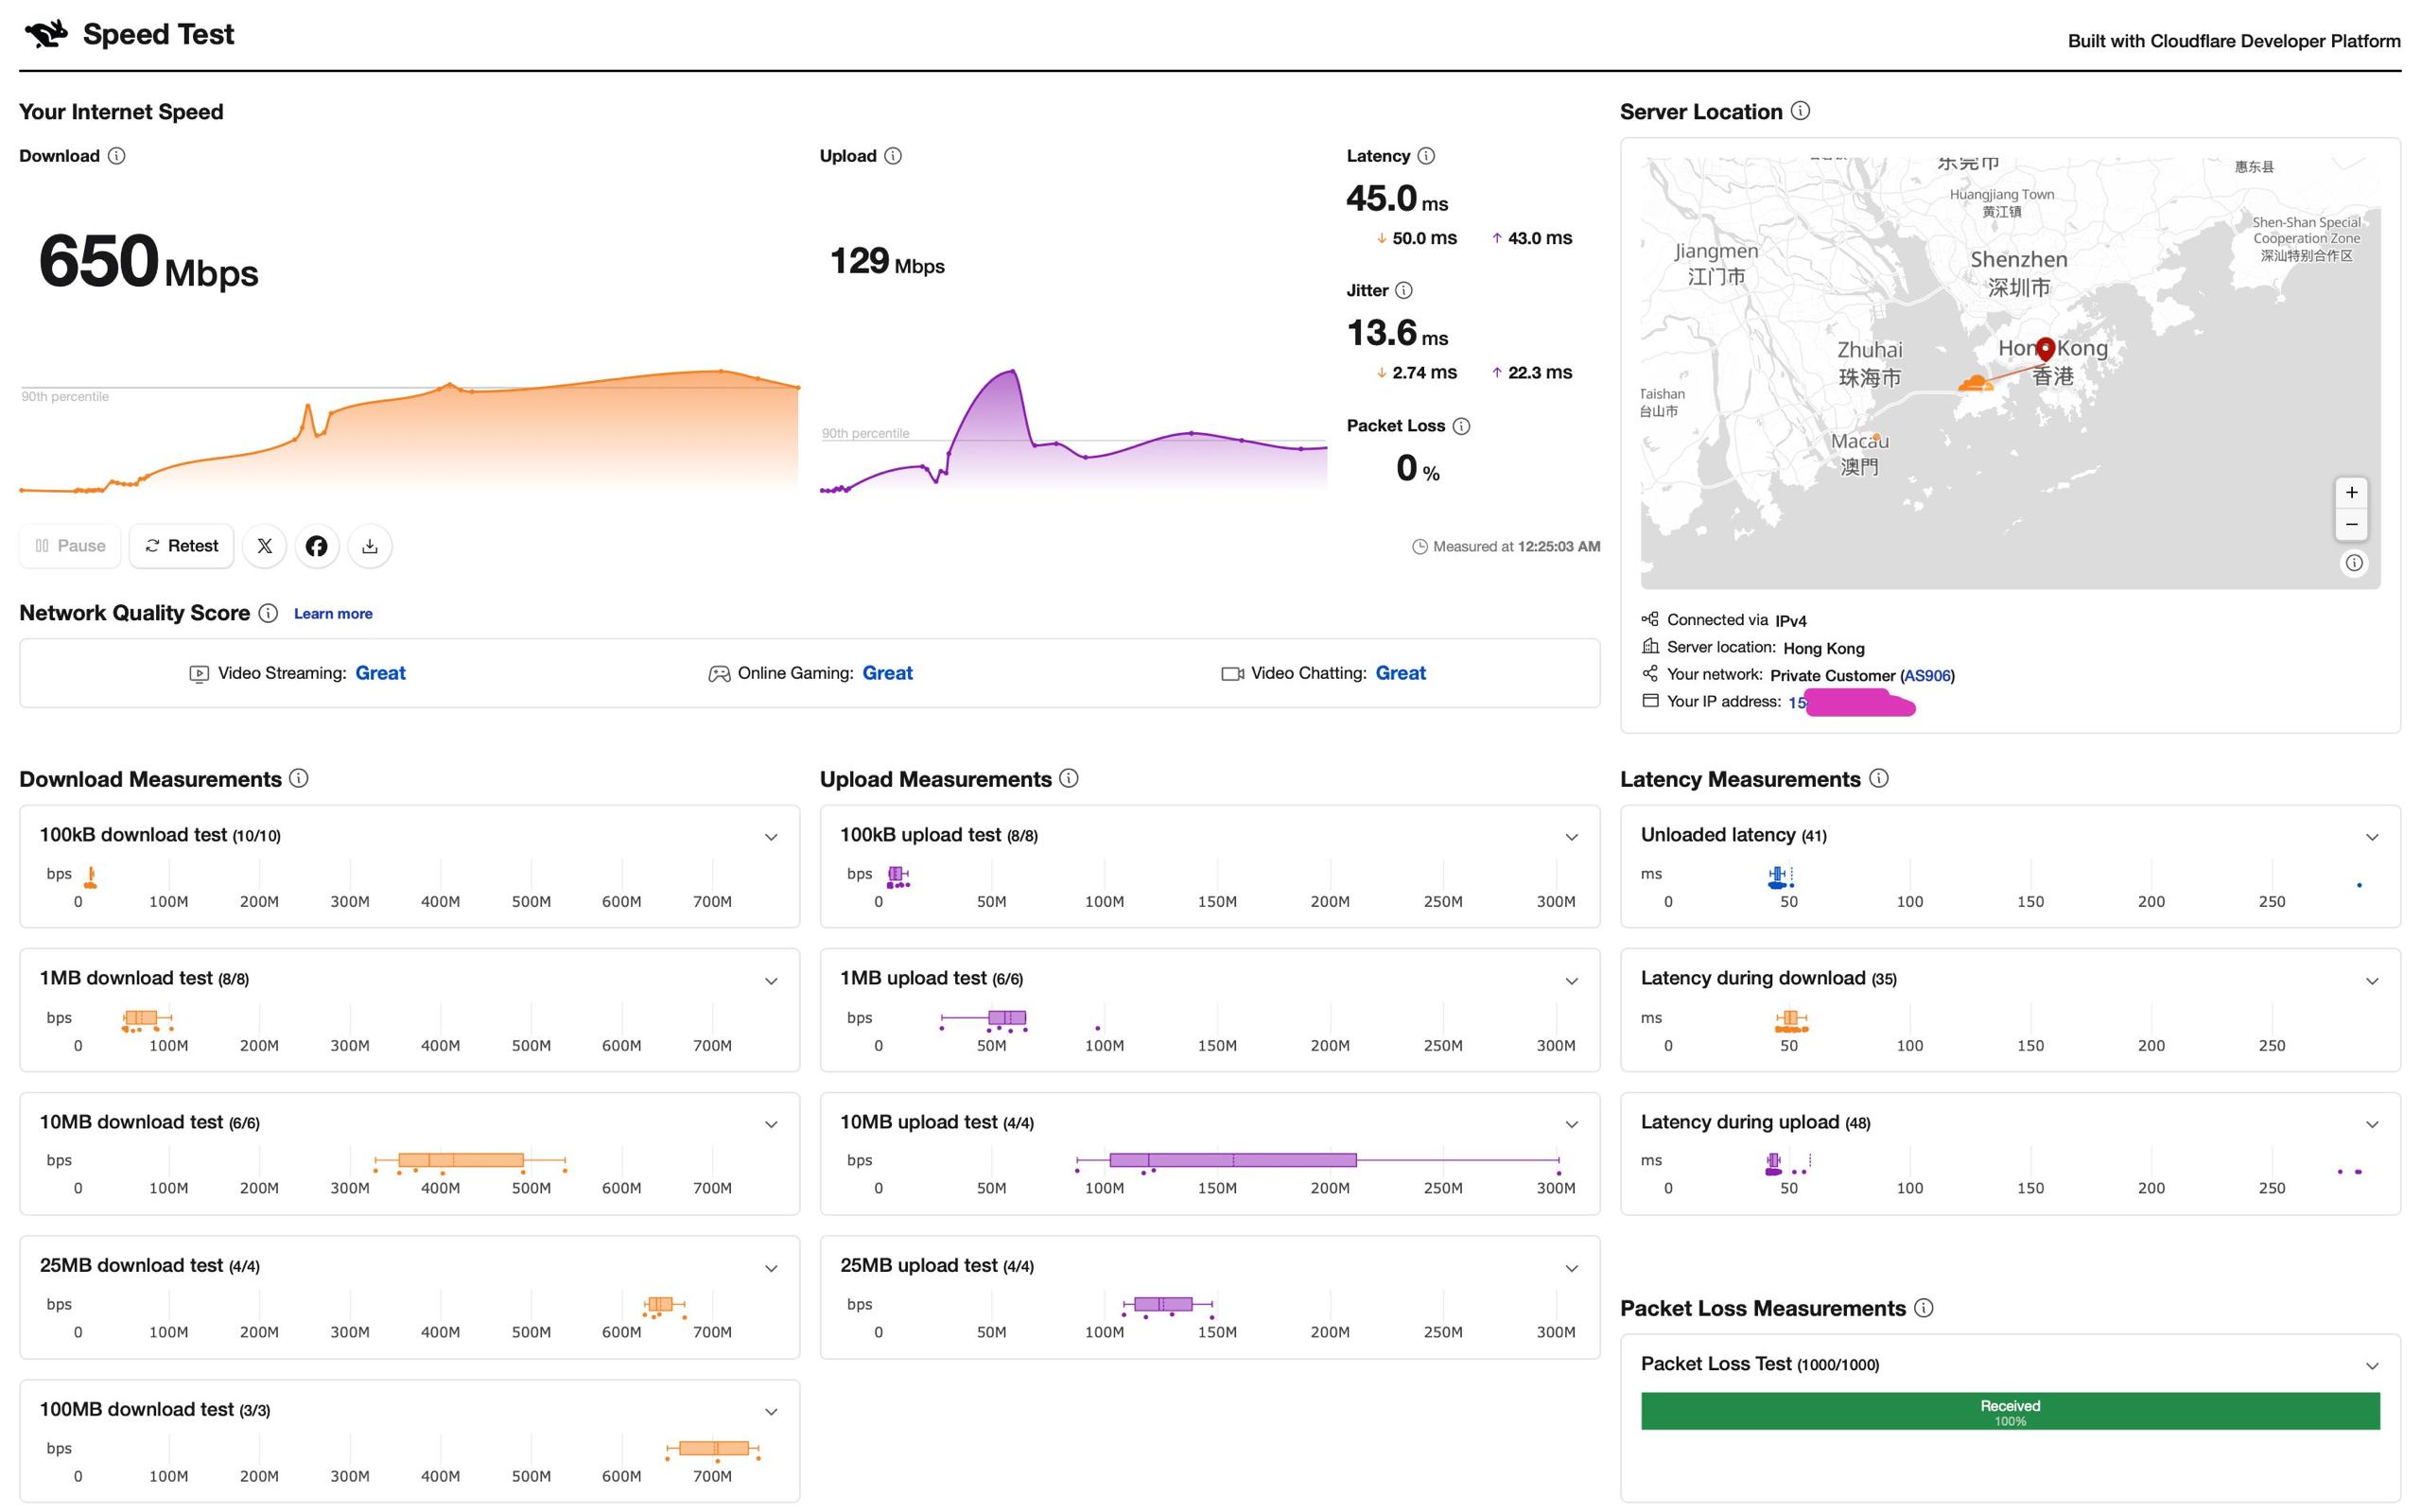The width and height of the screenshot is (2421, 1512).
Task: Click Network Quality Score info icon
Action: click(x=268, y=613)
